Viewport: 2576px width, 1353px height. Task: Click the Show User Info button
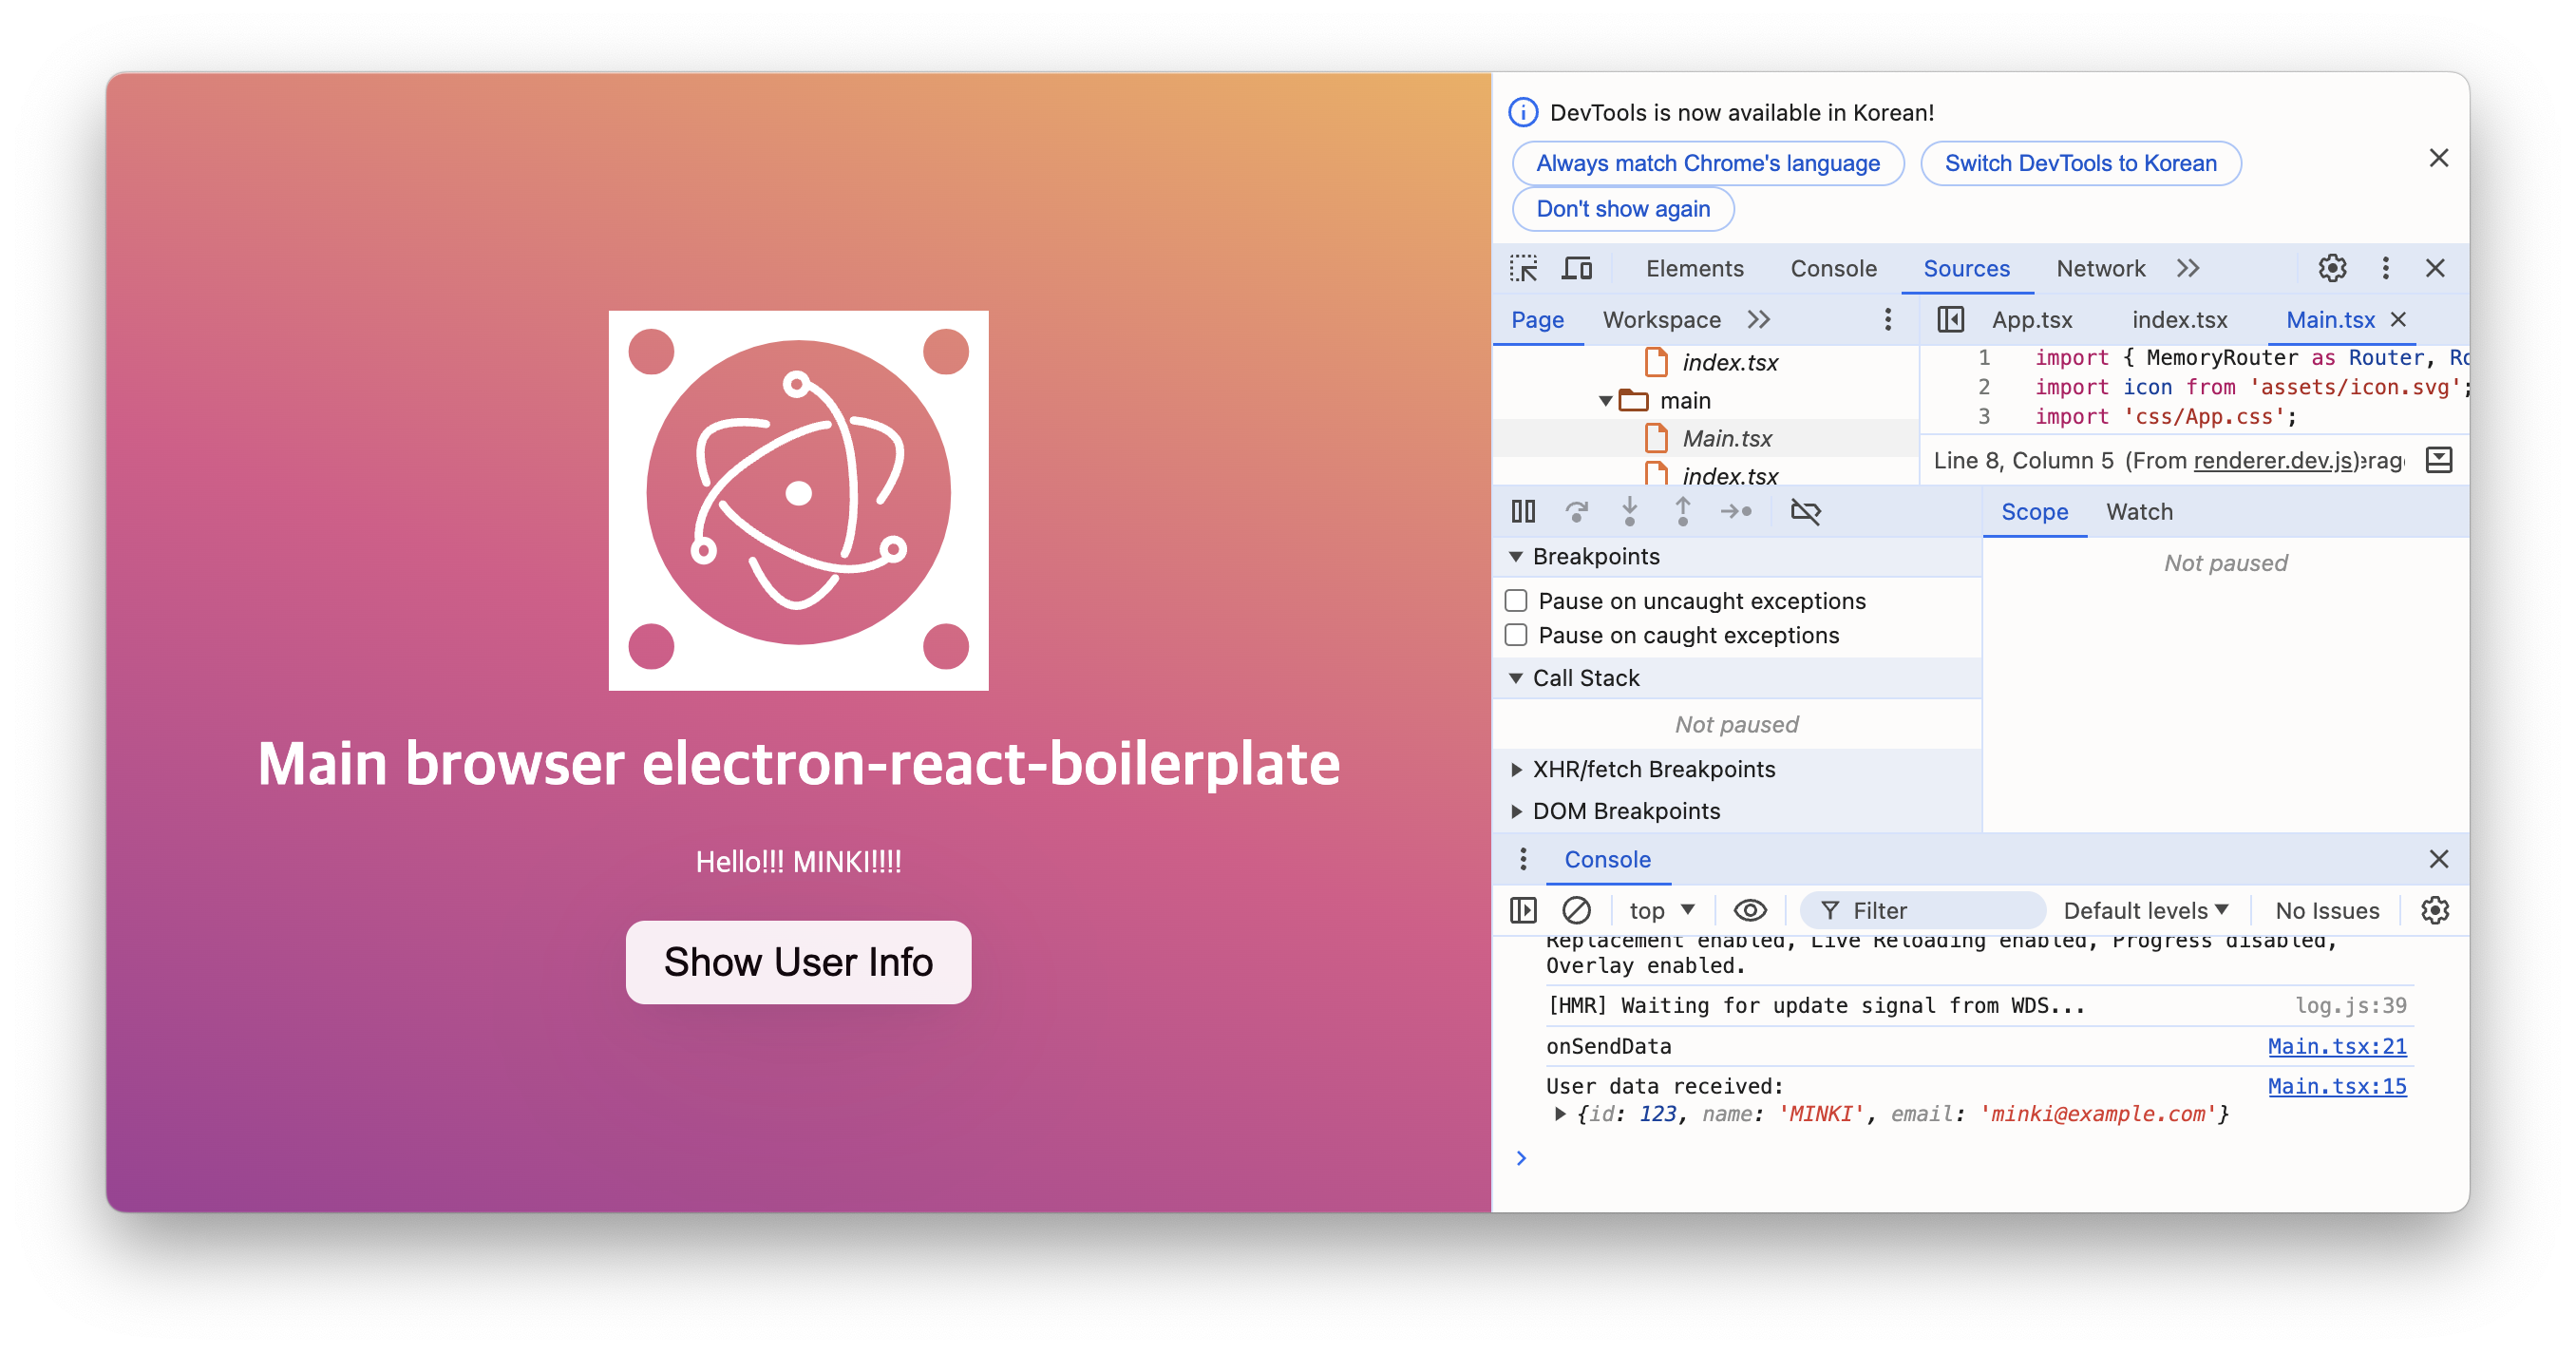click(x=798, y=962)
